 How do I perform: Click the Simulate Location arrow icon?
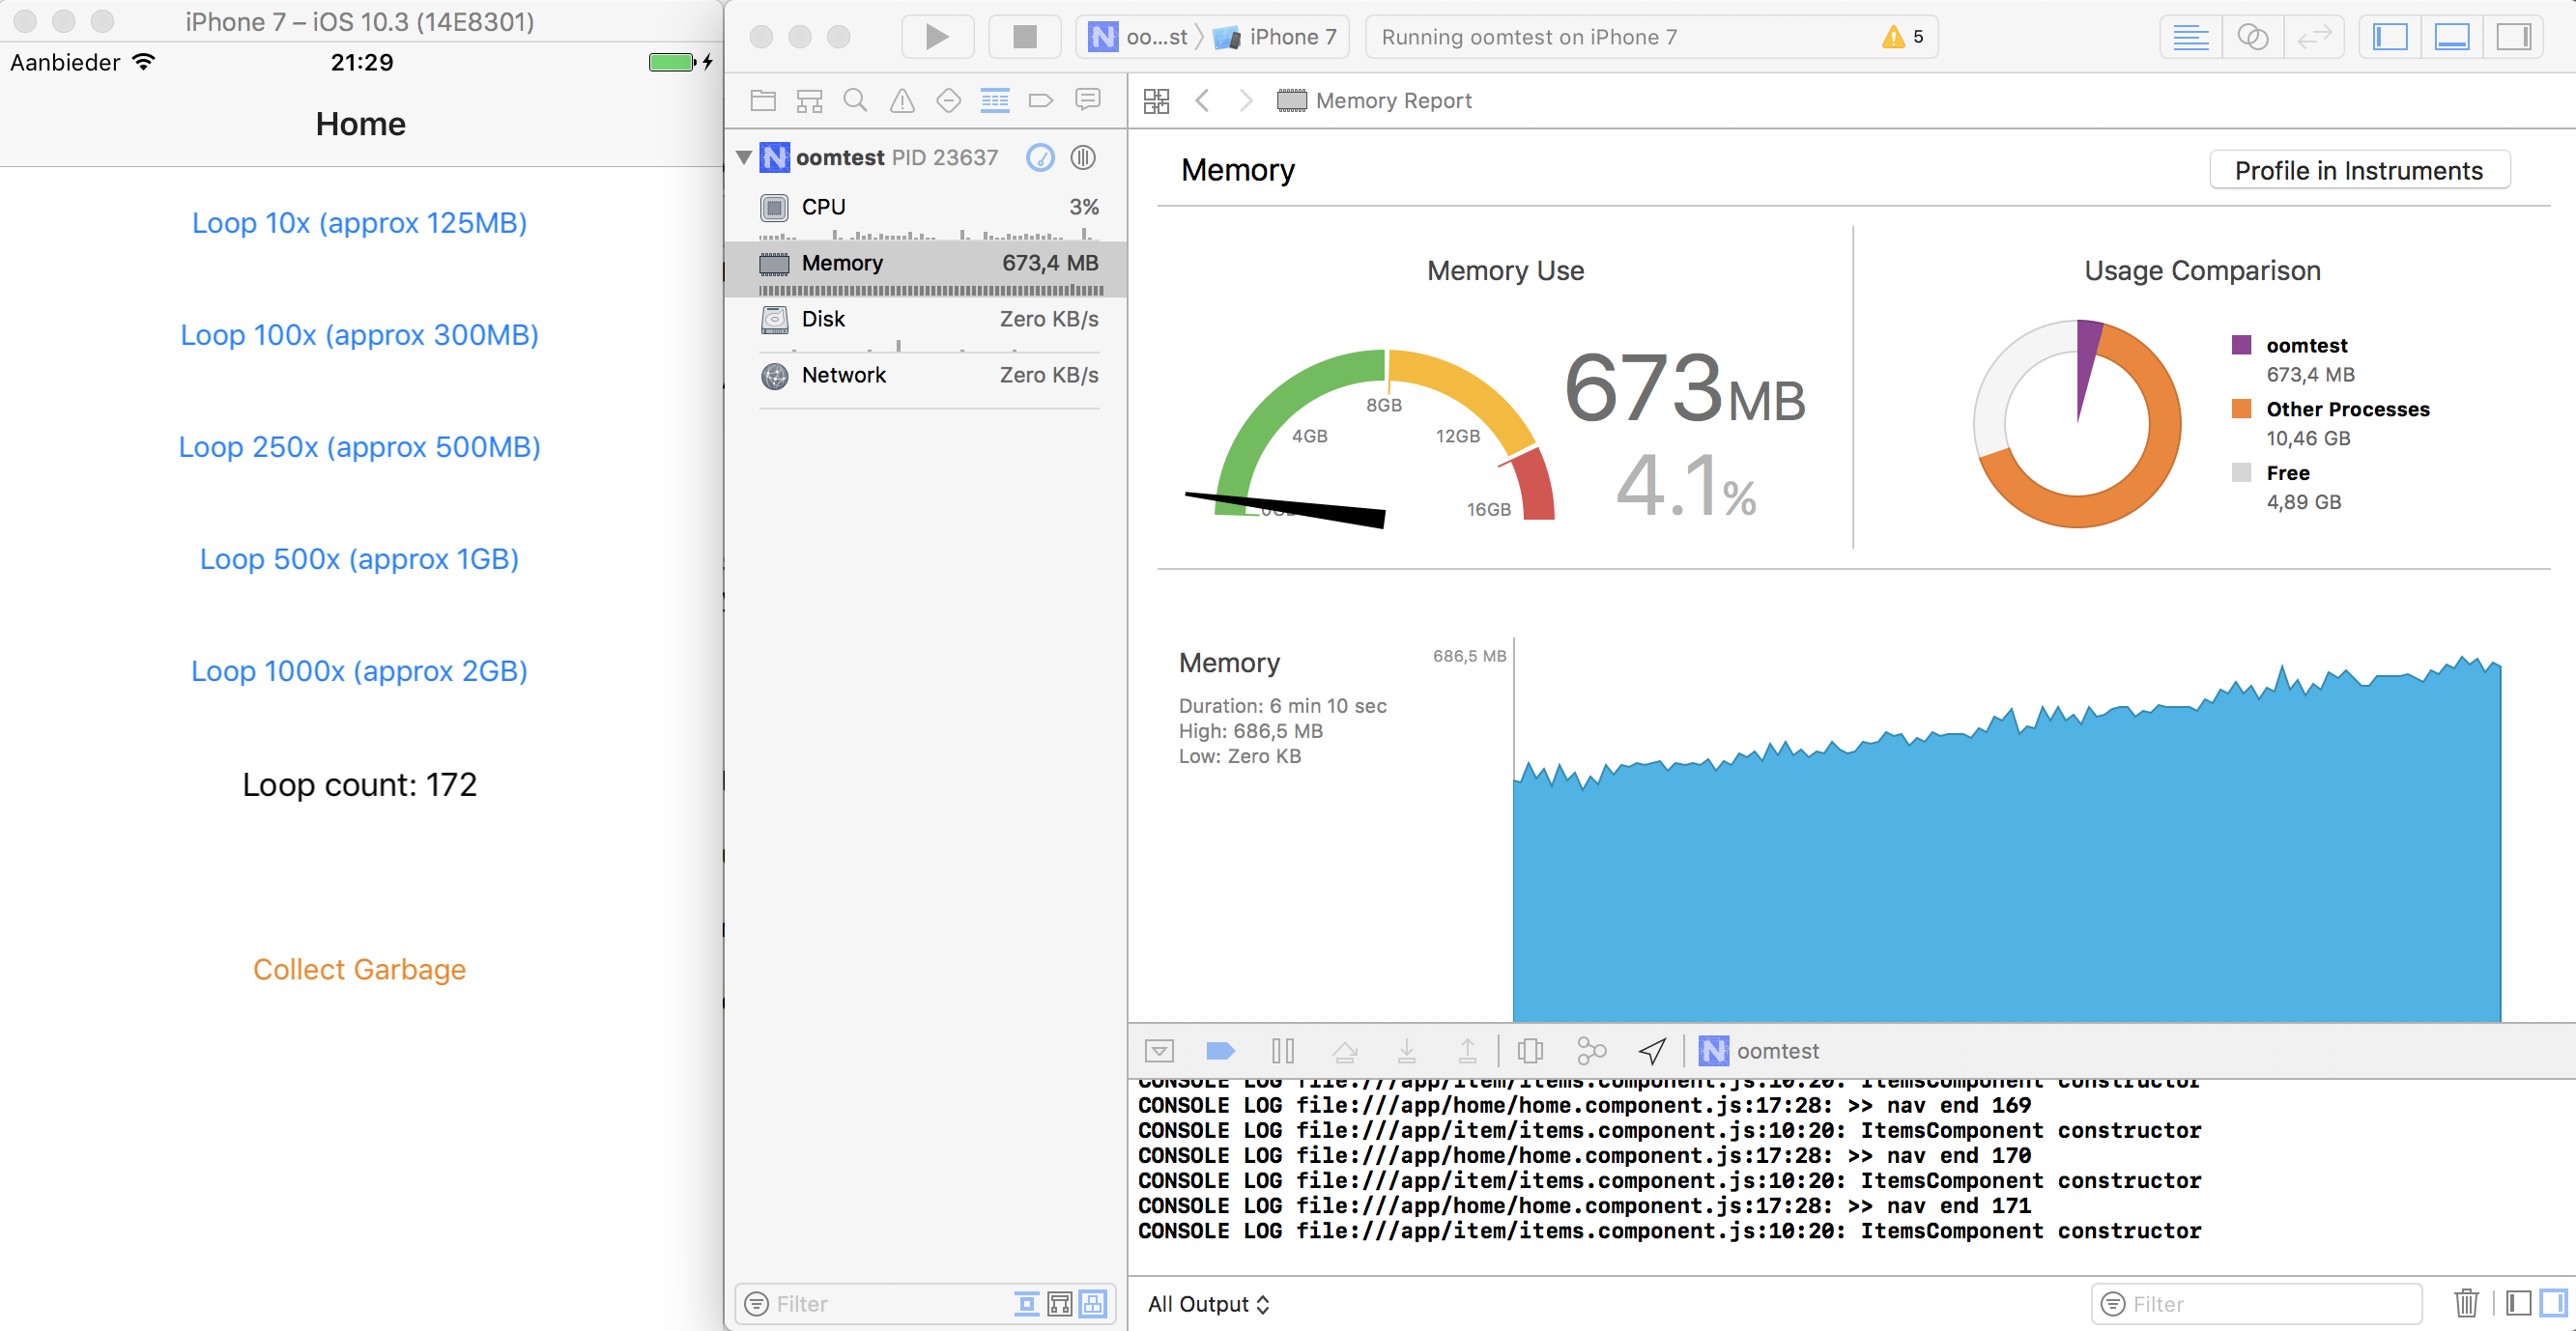1652,1051
